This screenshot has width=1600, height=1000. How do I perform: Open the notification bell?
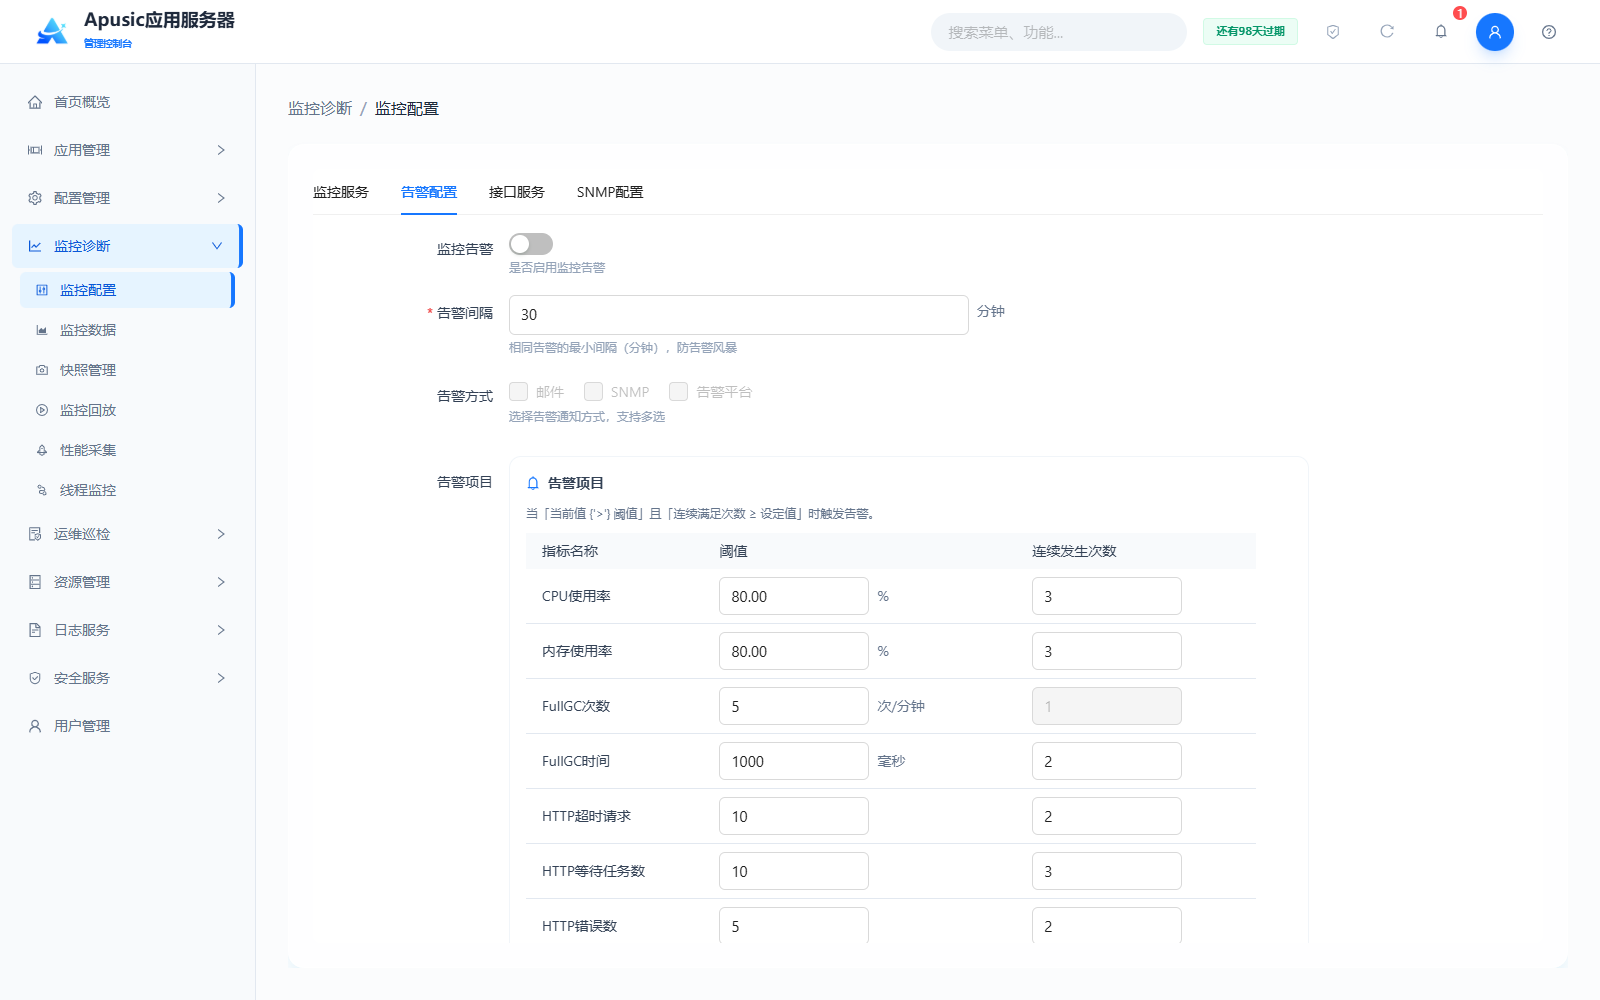1441,32
